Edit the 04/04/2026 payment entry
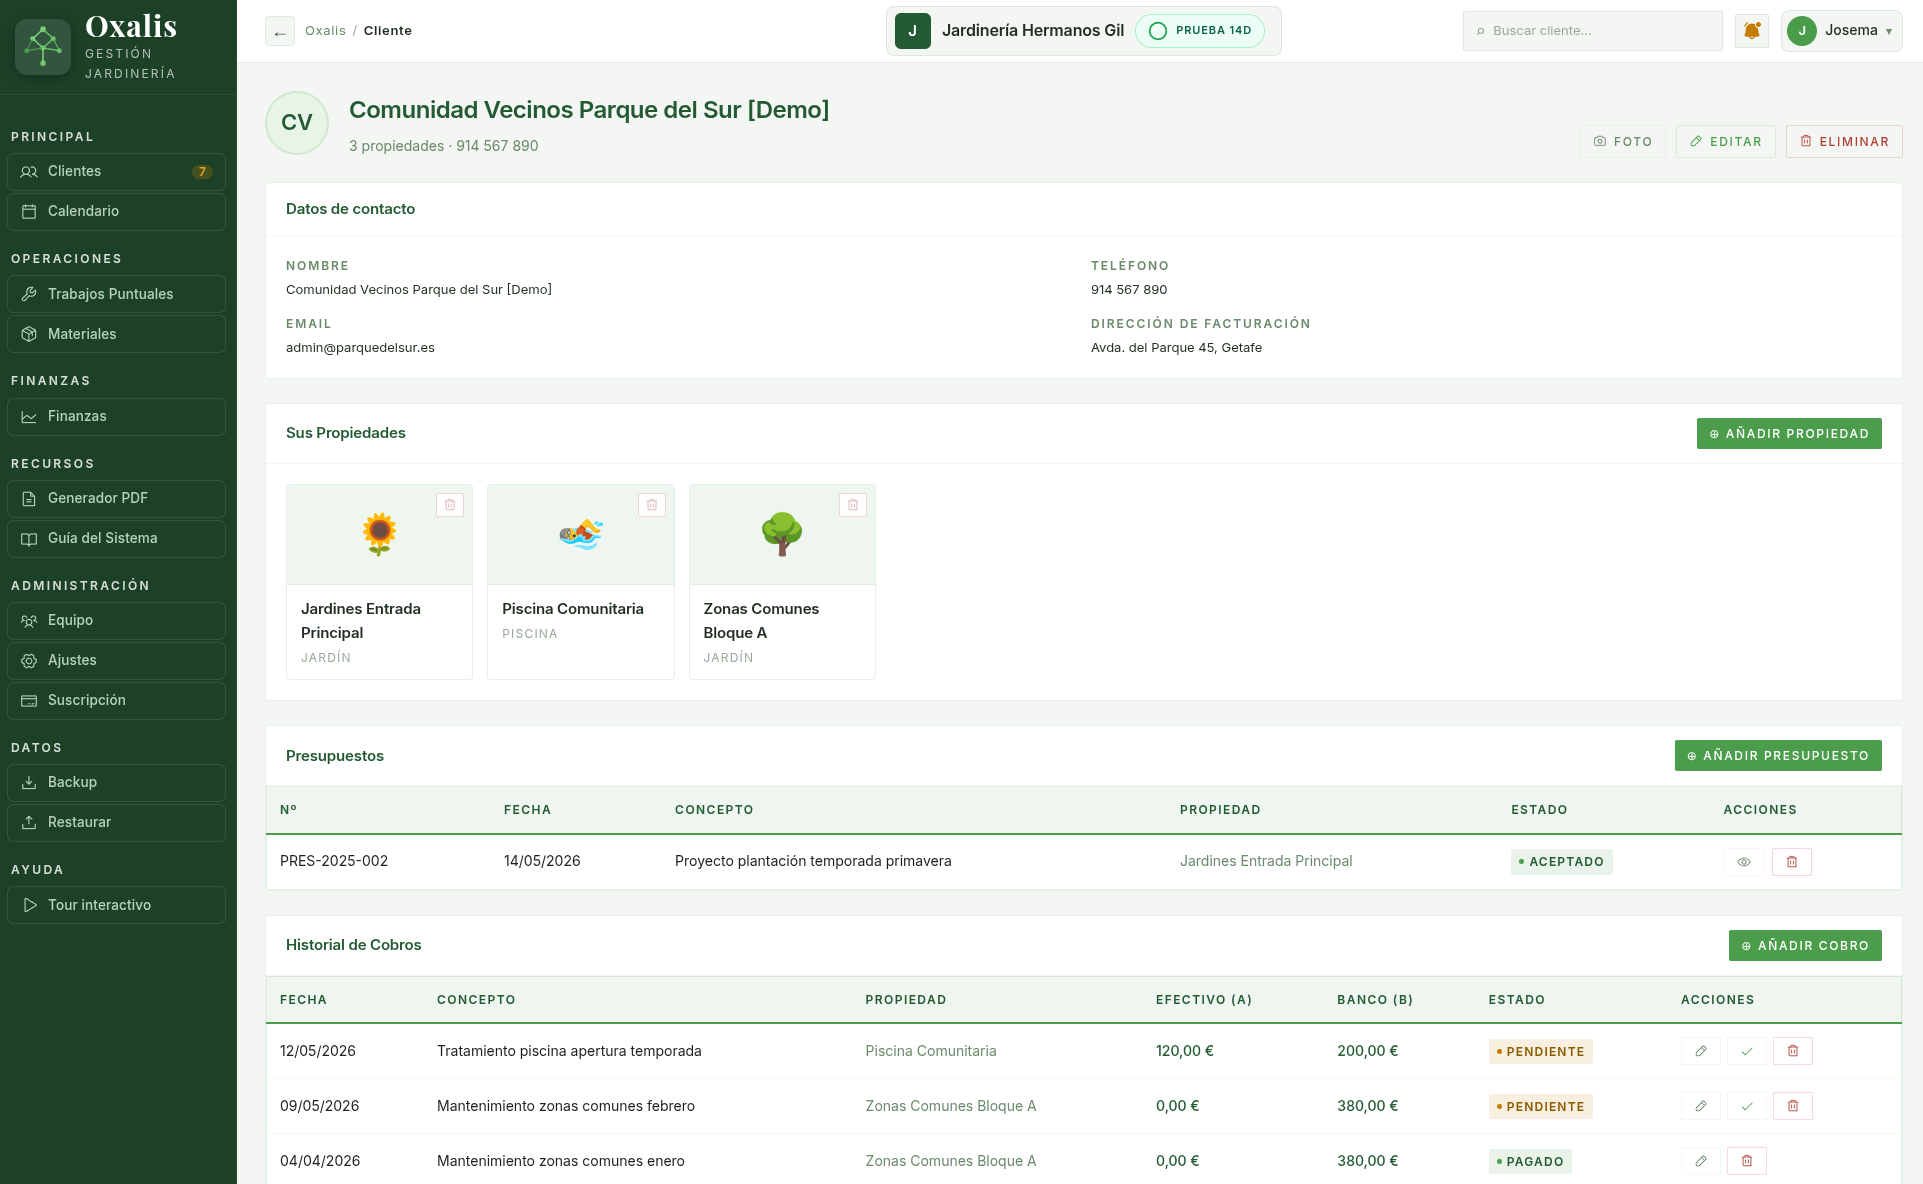Viewport: 1923px width, 1184px height. (1701, 1161)
